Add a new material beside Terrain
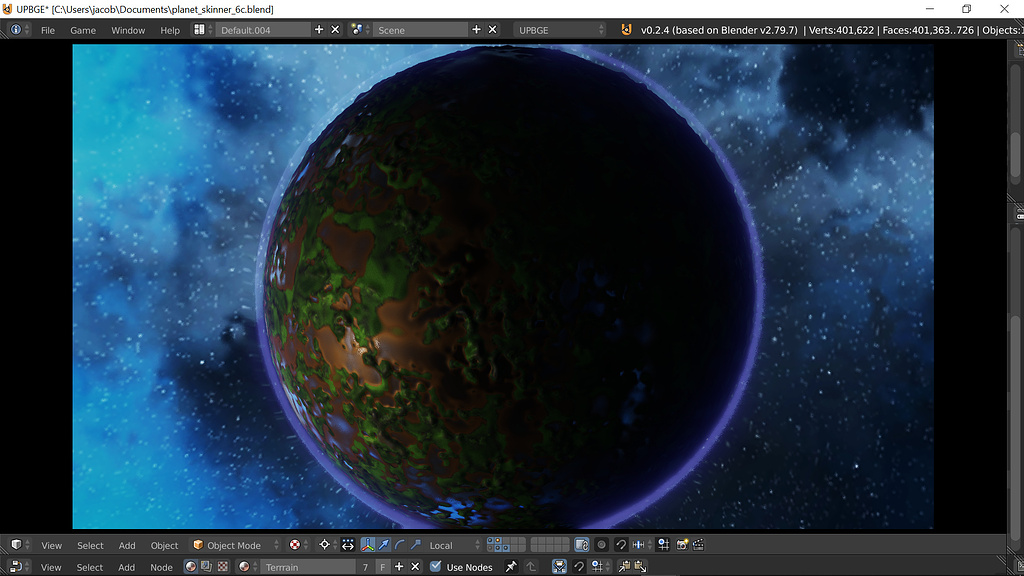1024x576 pixels. click(399, 567)
